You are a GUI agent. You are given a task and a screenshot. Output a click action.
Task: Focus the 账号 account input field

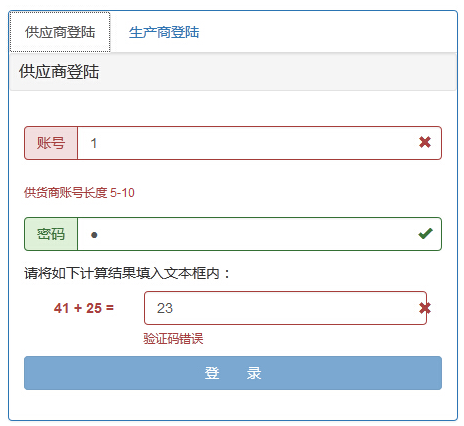tap(259, 143)
